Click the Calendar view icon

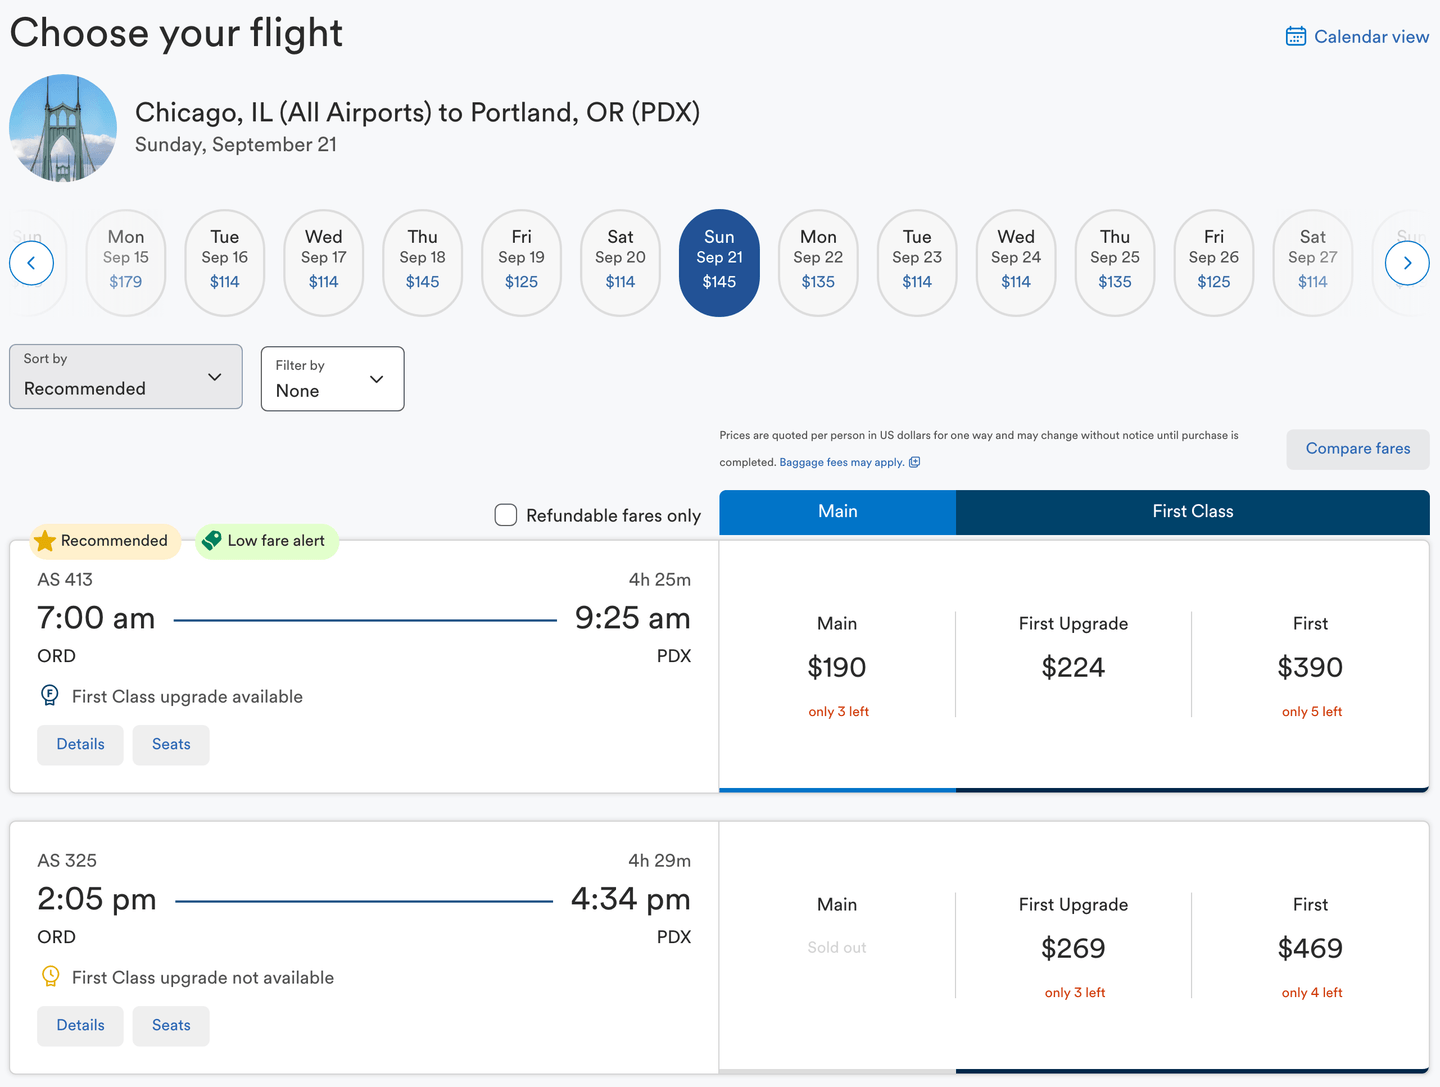pos(1295,37)
